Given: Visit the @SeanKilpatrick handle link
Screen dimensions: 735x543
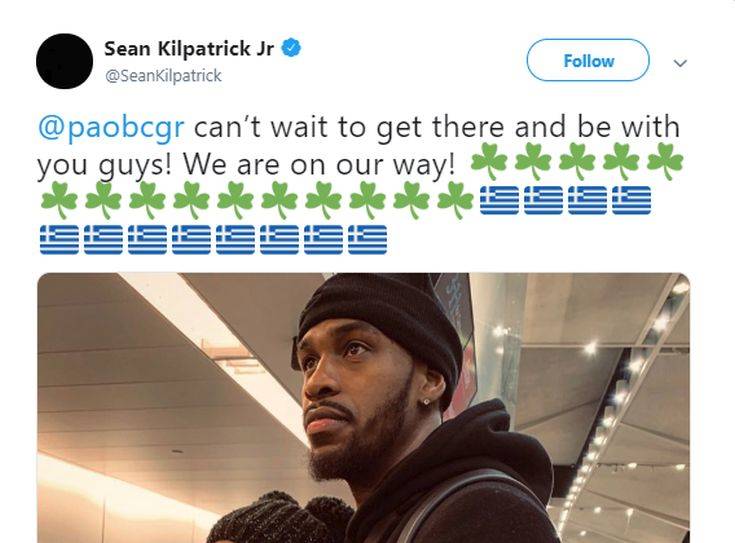Looking at the screenshot, I should click(164, 76).
